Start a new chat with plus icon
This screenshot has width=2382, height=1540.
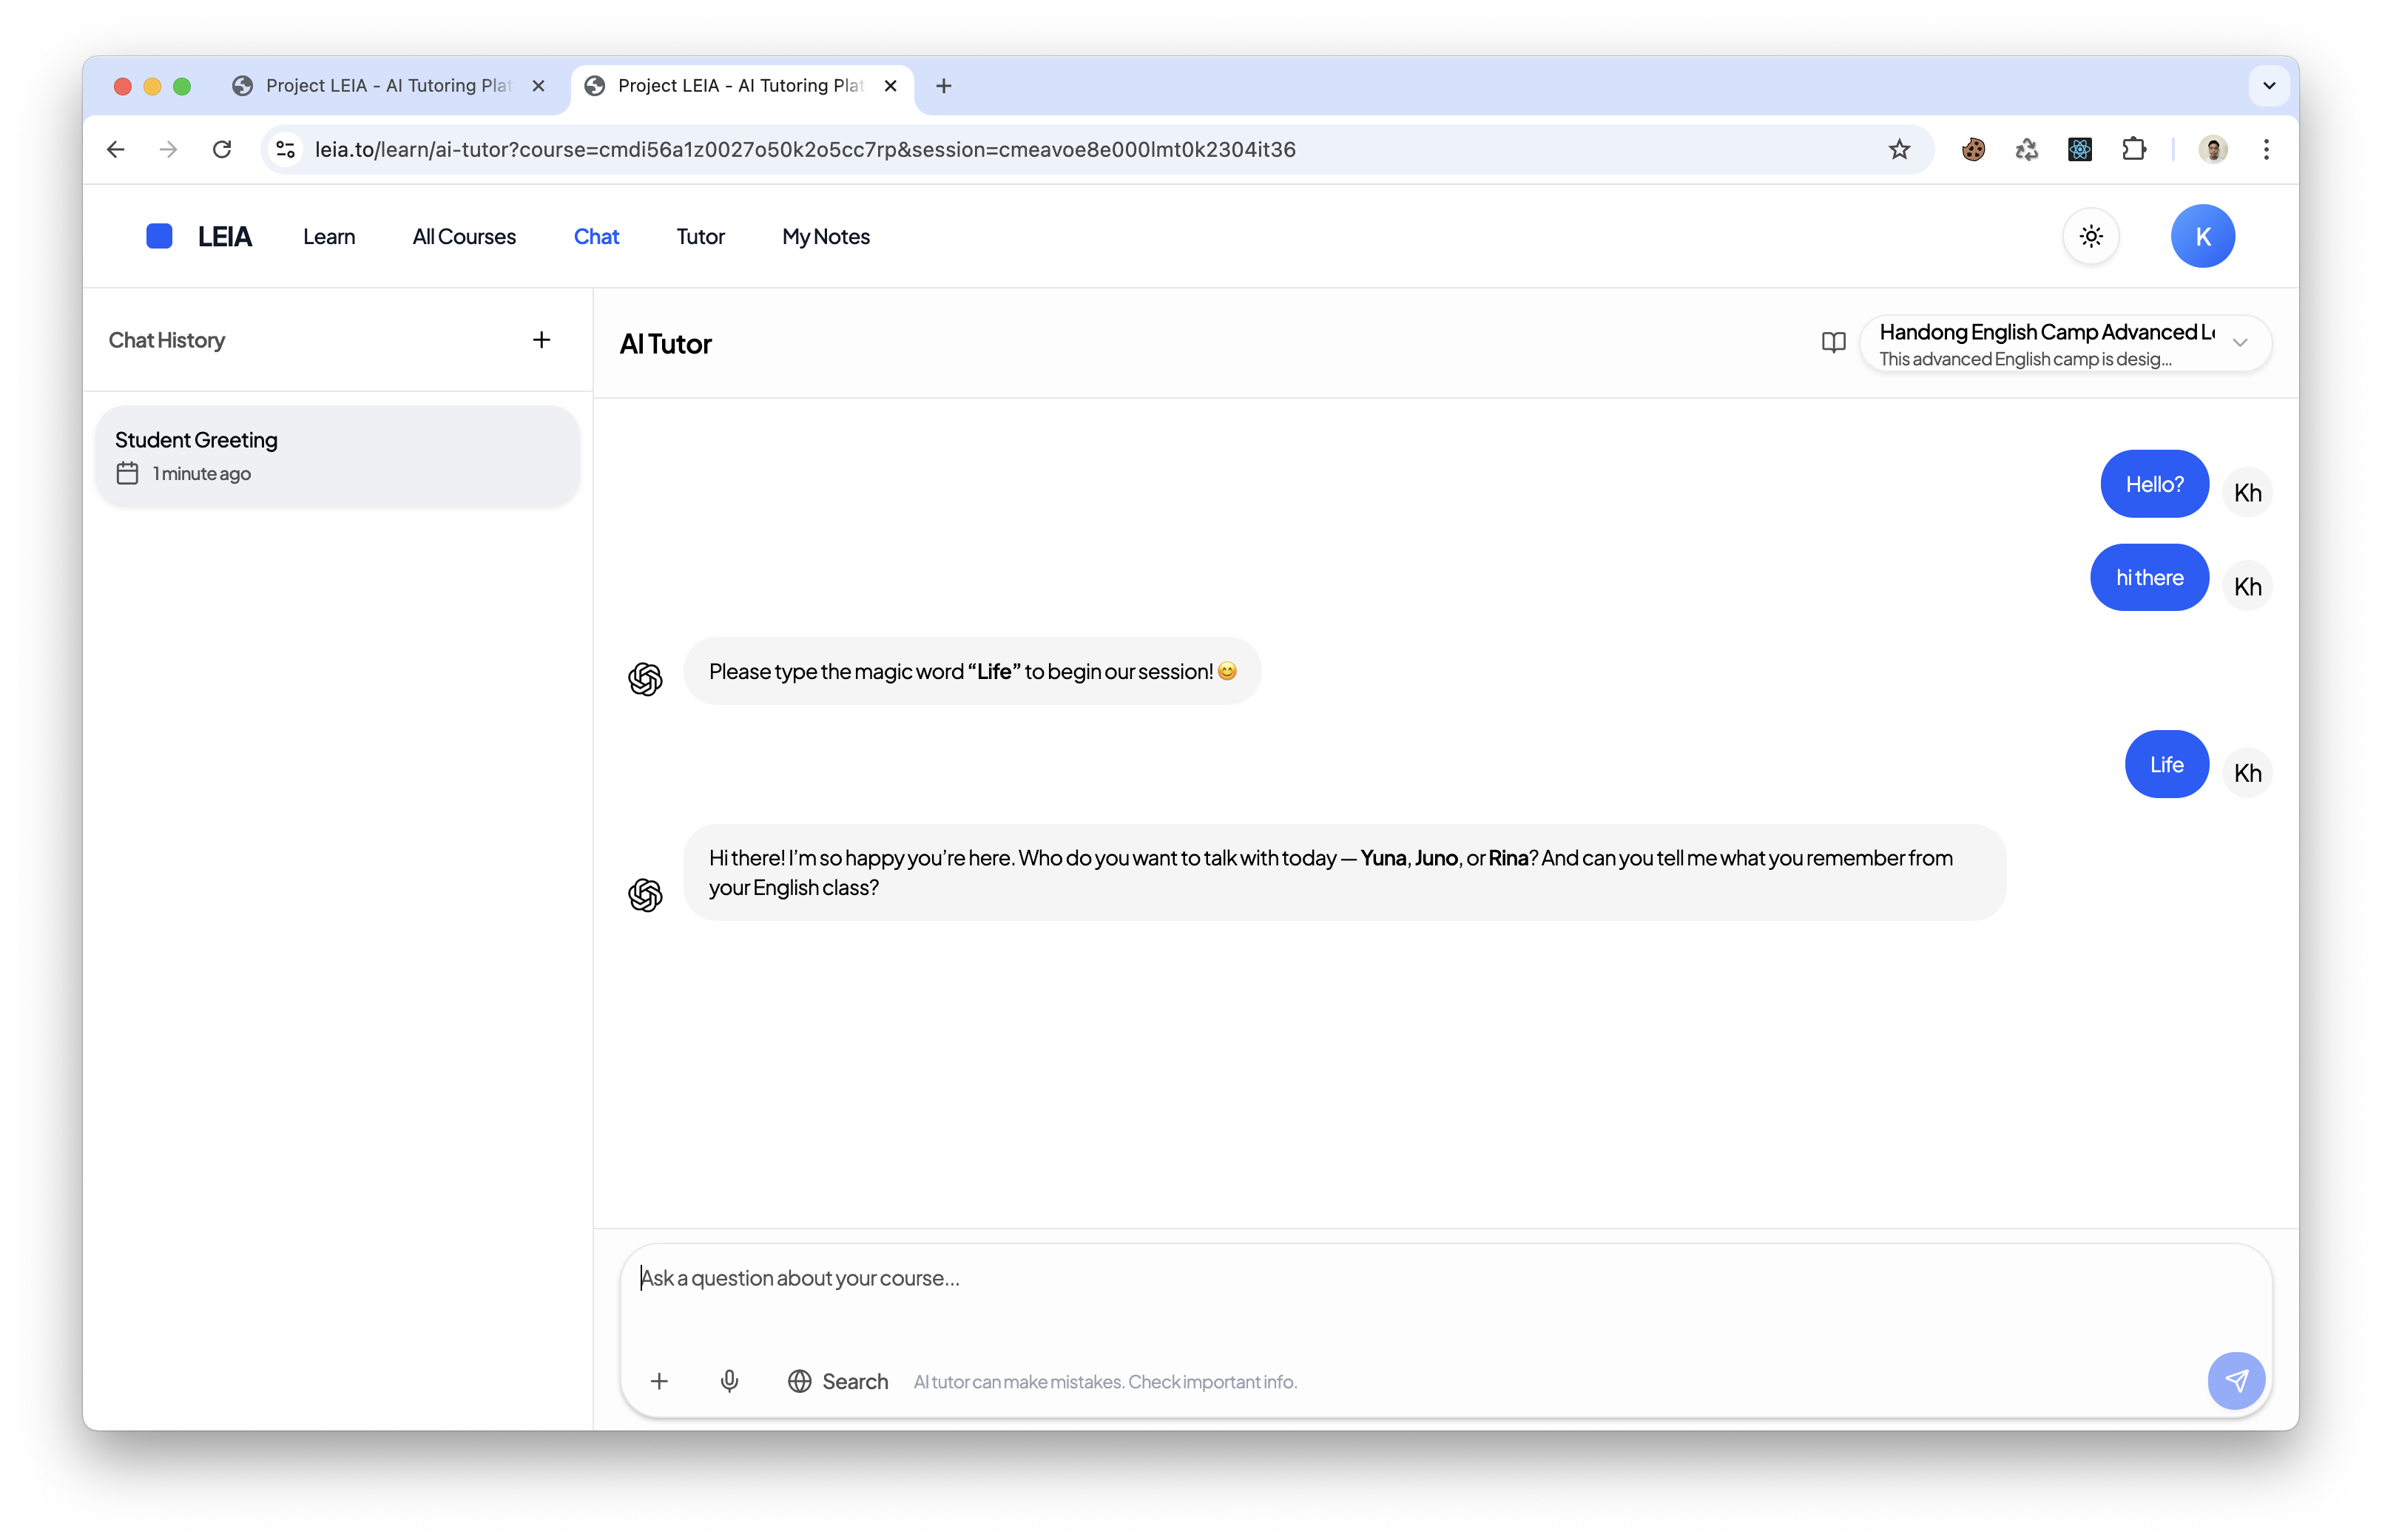tap(541, 340)
